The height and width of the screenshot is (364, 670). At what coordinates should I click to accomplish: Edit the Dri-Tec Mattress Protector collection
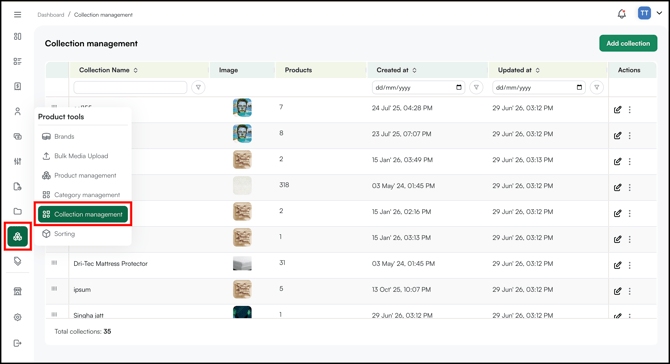pos(617,265)
